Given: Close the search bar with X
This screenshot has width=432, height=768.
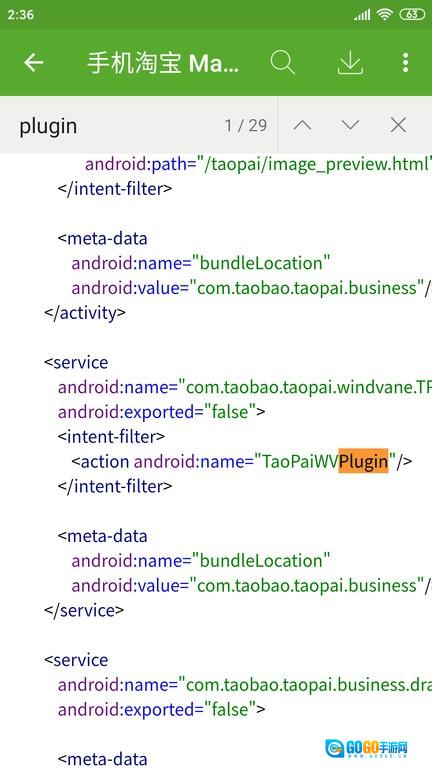Looking at the screenshot, I should [x=398, y=125].
